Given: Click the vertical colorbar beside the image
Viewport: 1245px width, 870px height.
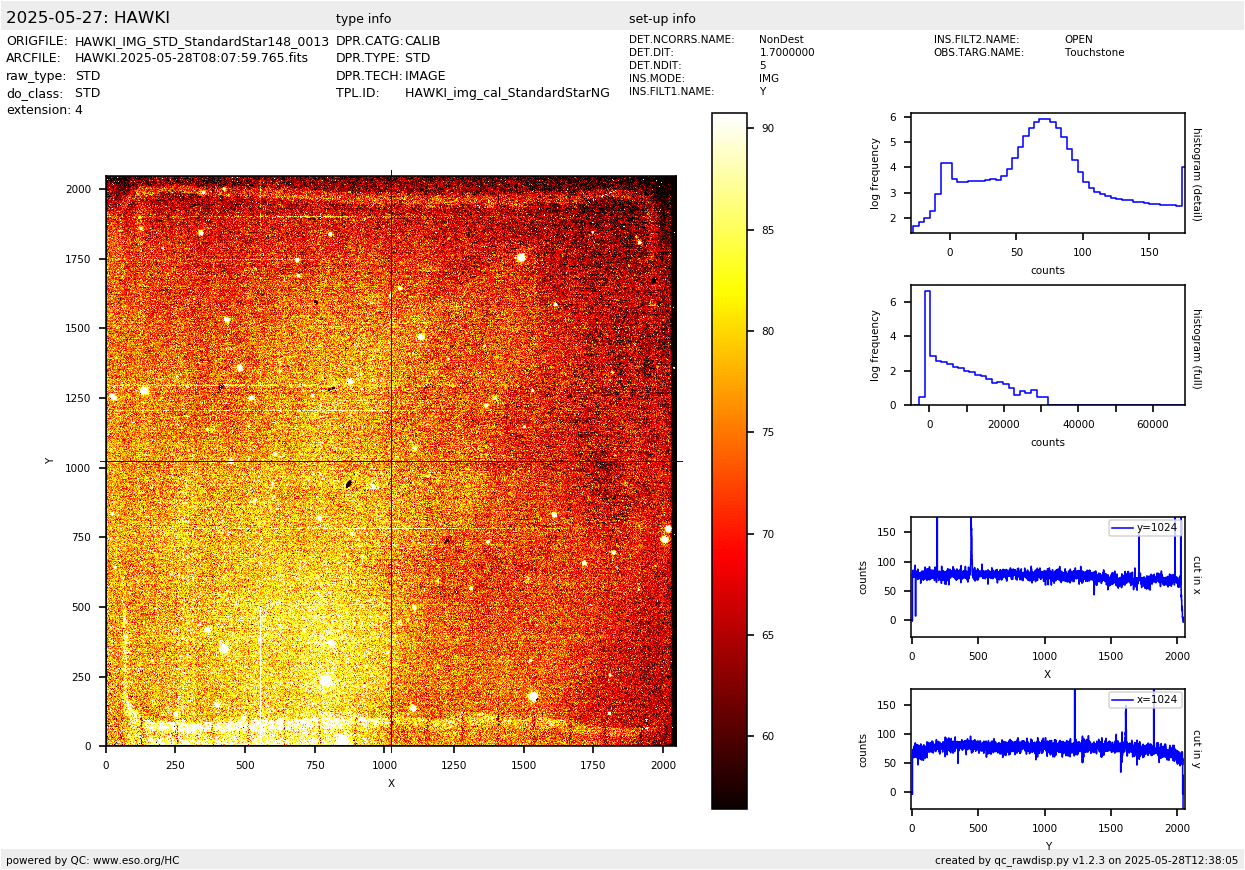Looking at the screenshot, I should (x=729, y=460).
